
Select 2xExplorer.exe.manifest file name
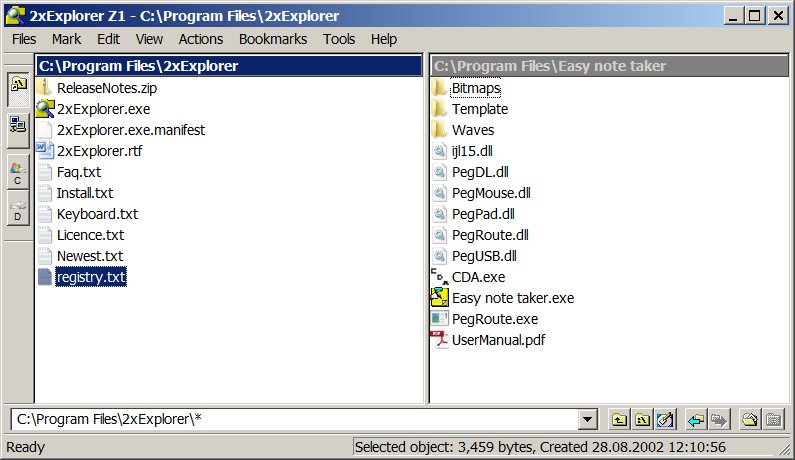[x=131, y=130]
